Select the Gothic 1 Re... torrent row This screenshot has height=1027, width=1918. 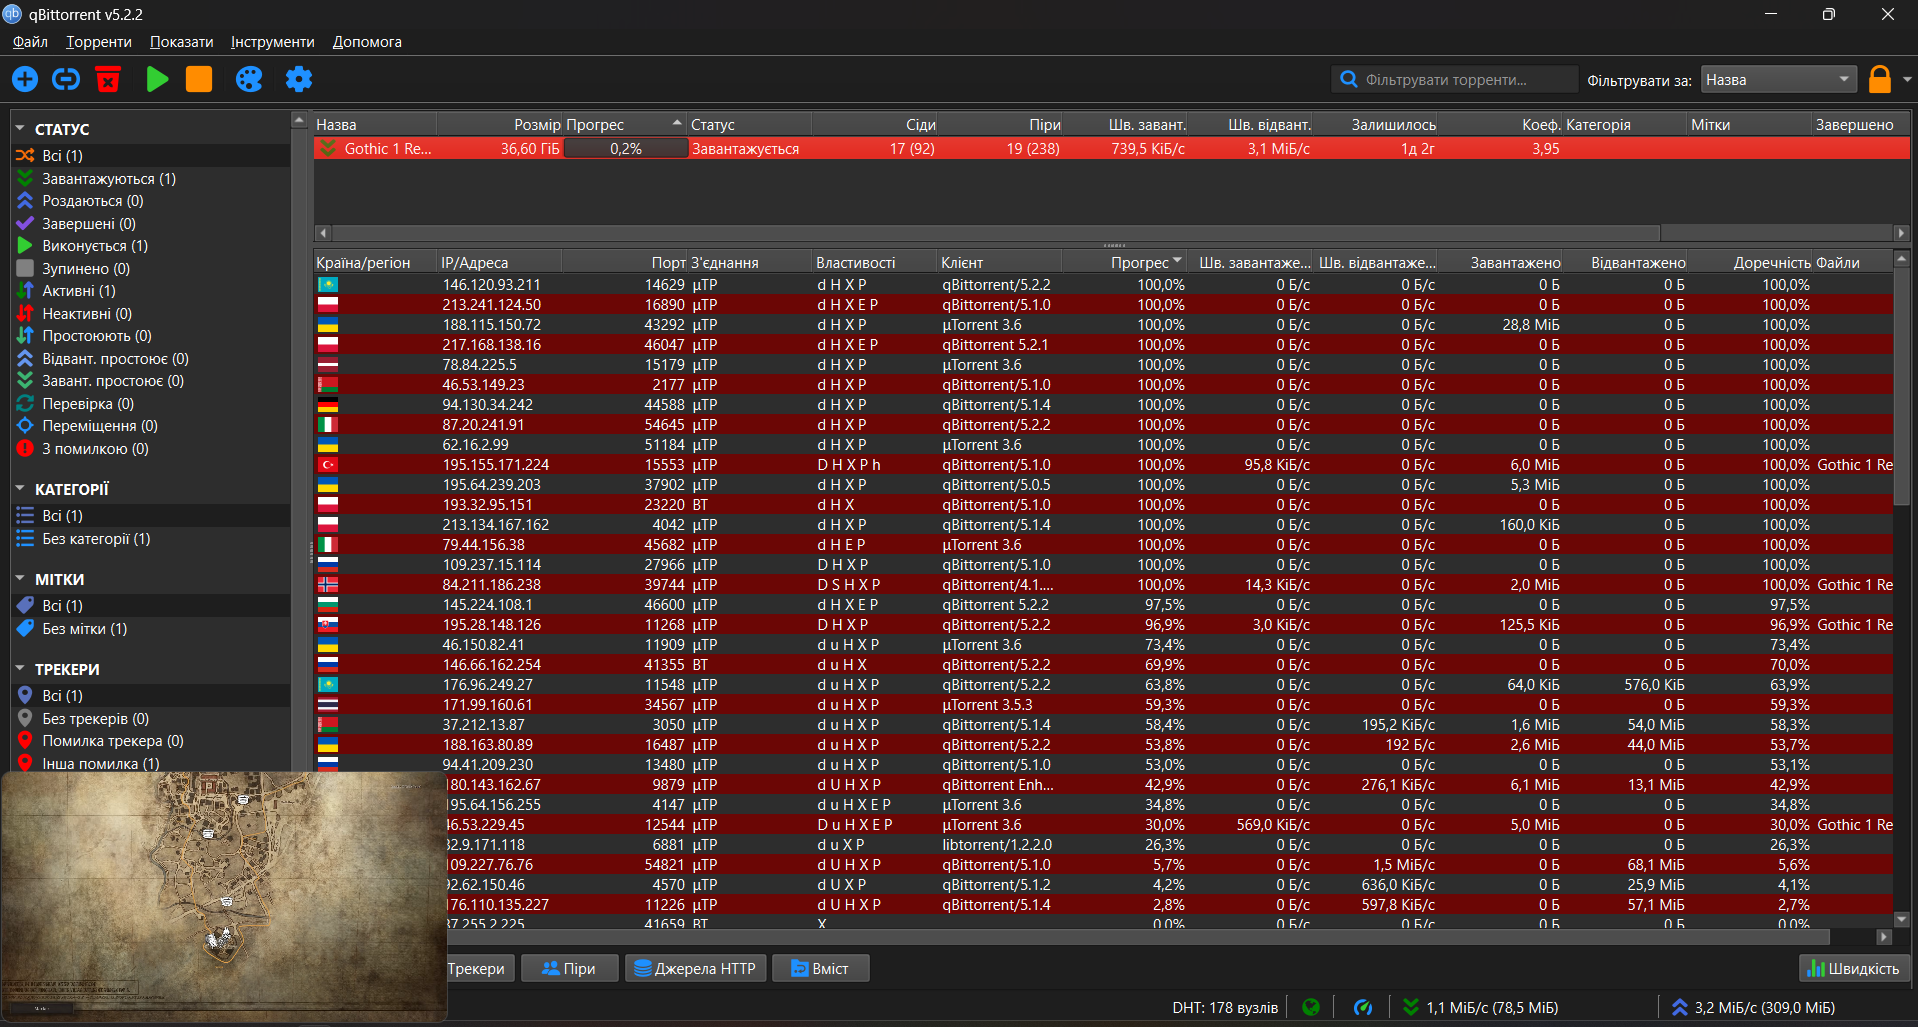tap(1111, 149)
